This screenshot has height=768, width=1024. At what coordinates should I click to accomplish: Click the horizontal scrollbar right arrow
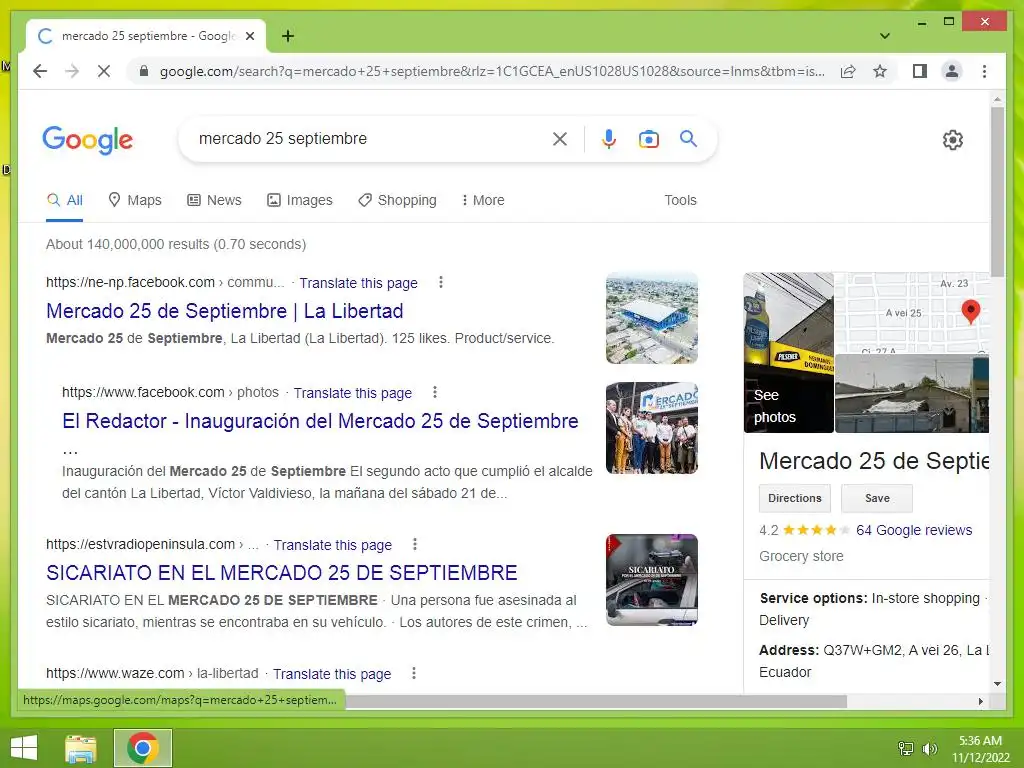pos(980,701)
